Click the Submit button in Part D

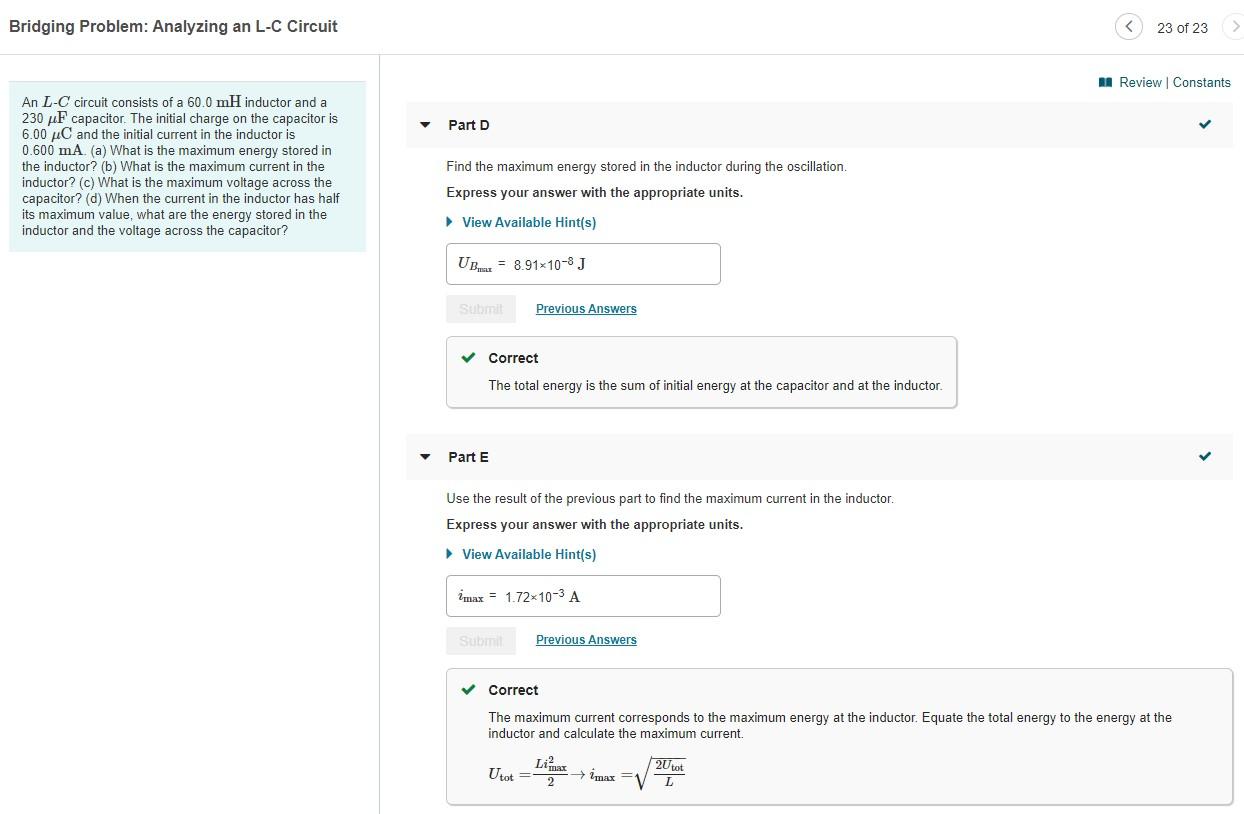pos(481,308)
